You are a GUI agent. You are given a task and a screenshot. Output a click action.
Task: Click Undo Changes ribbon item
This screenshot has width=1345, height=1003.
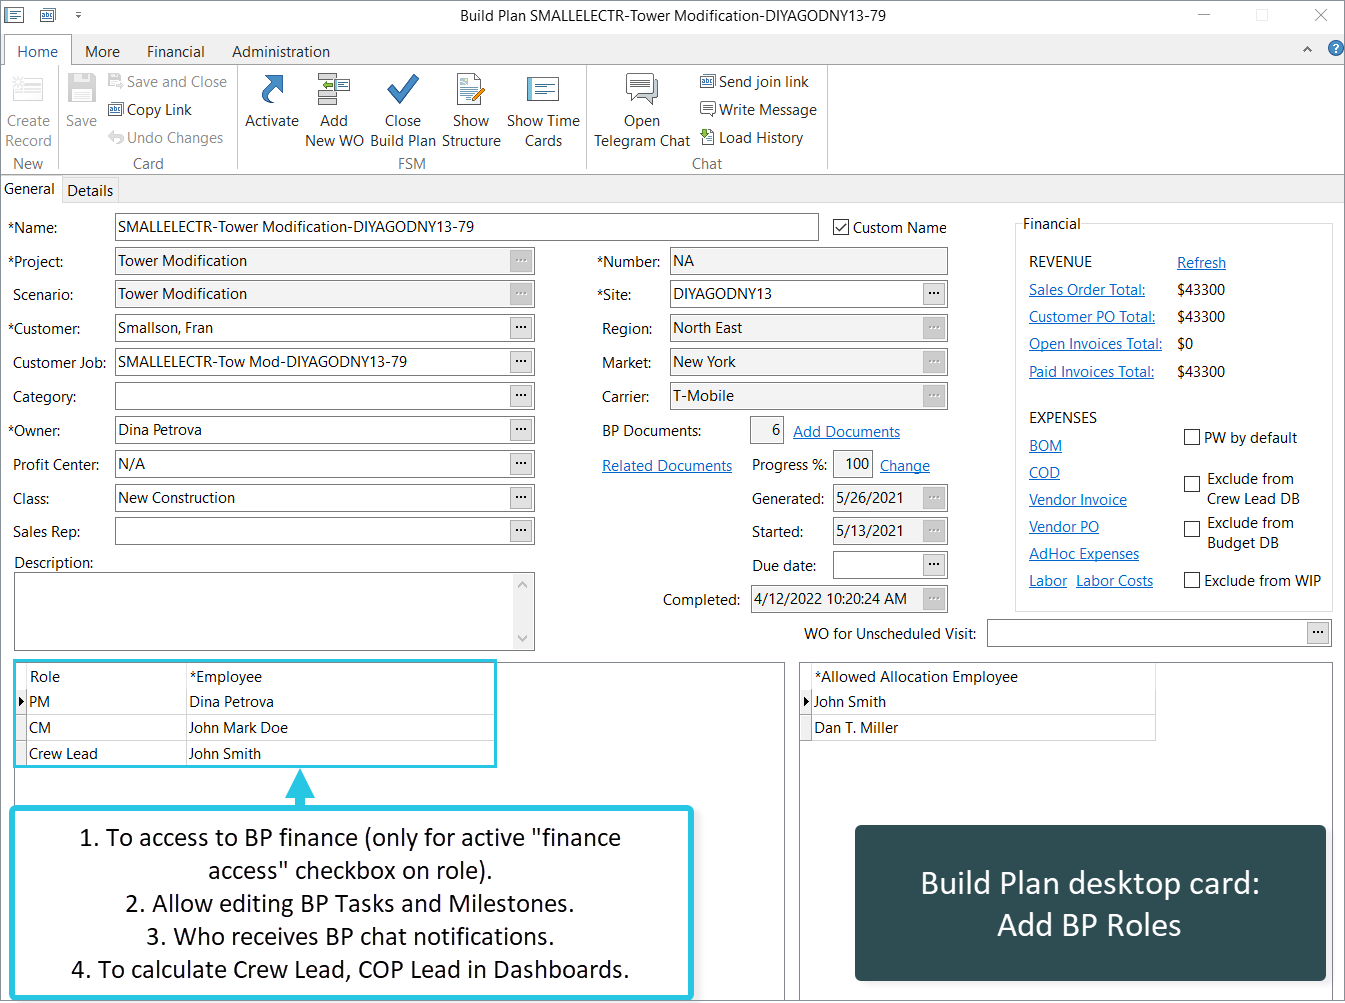click(x=166, y=138)
